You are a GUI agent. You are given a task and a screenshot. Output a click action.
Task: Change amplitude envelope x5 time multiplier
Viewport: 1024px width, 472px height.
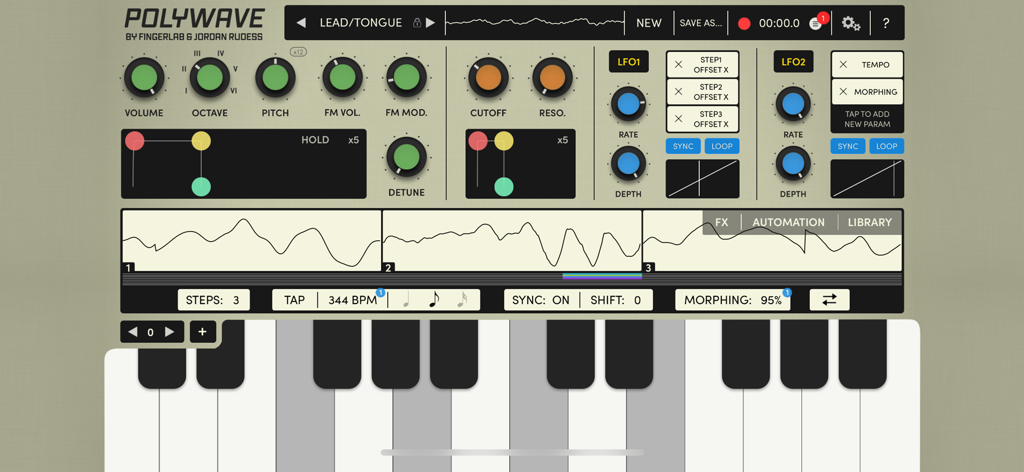point(353,140)
